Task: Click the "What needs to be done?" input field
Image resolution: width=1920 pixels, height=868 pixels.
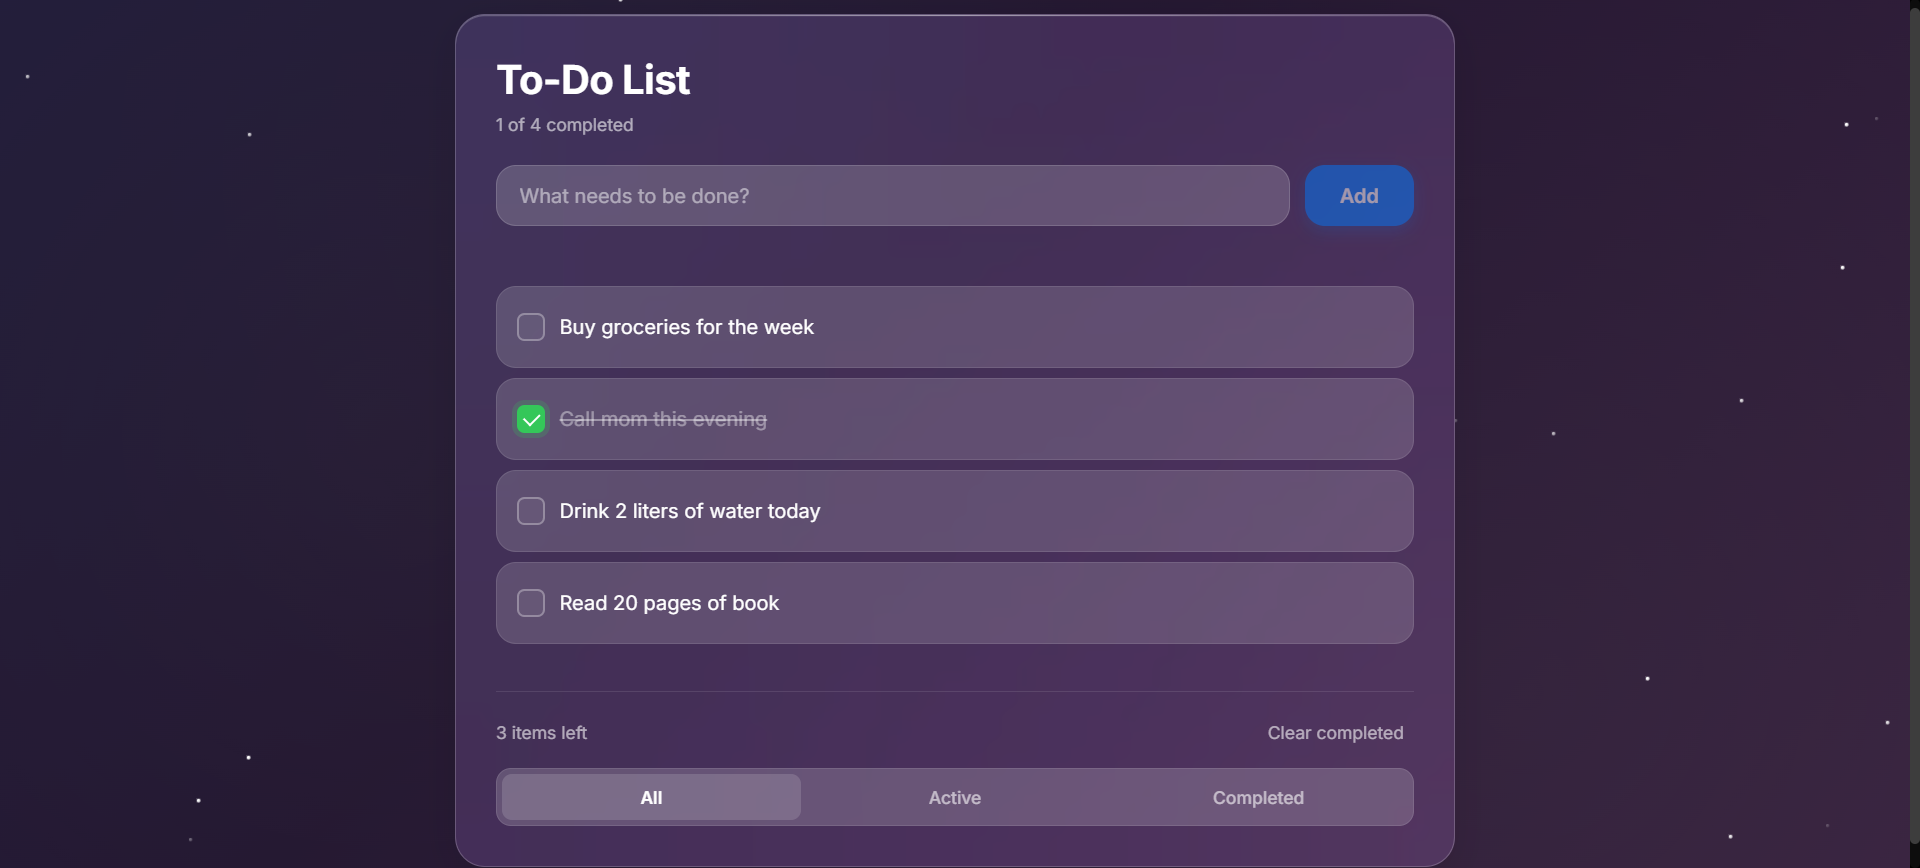Action: [891, 195]
